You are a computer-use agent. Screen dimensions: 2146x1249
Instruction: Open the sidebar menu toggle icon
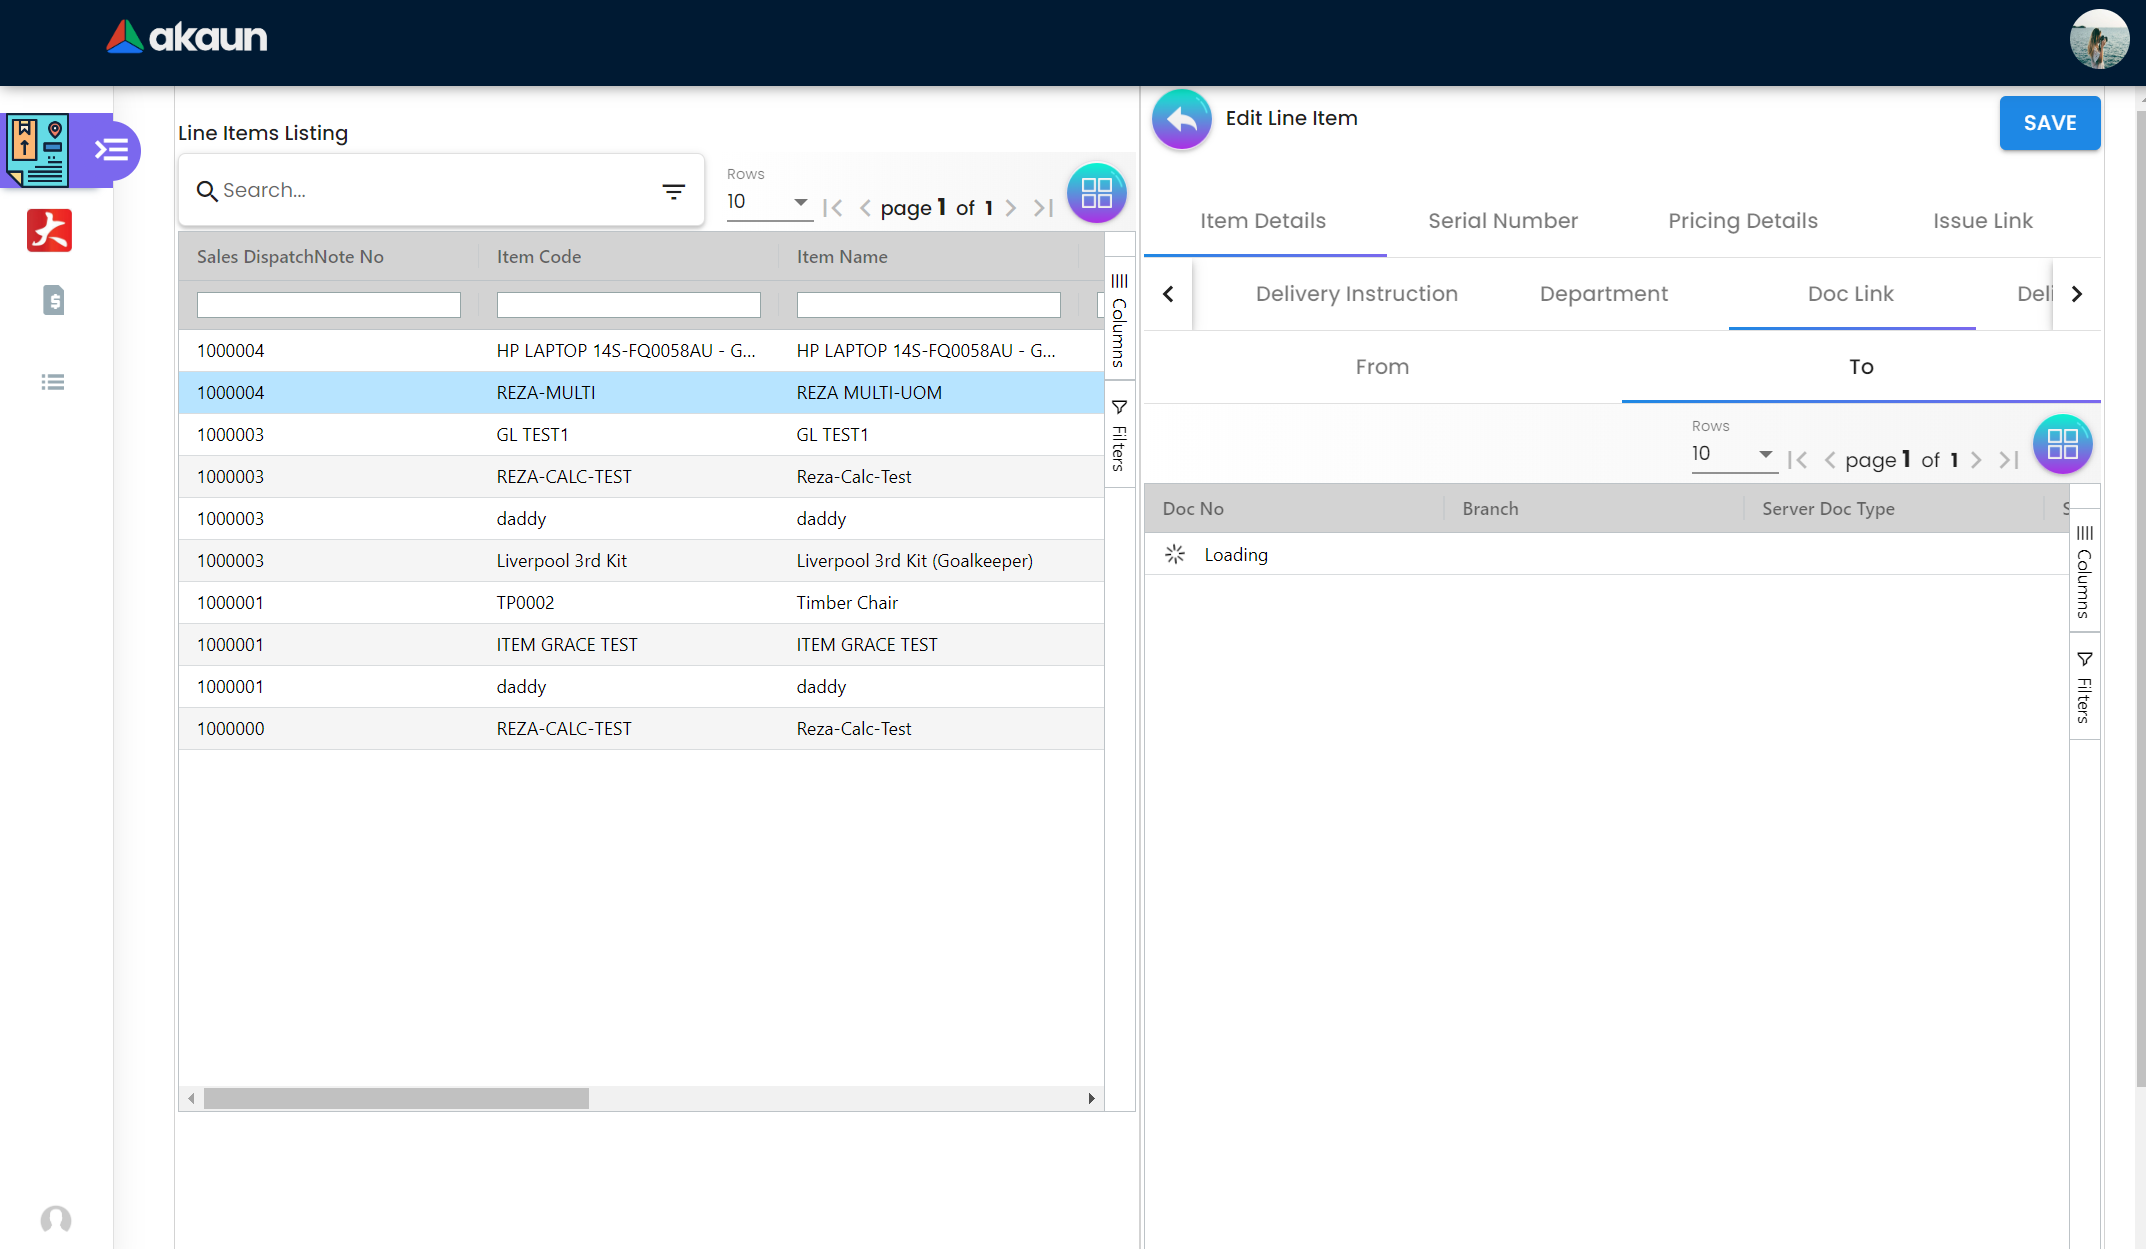click(x=111, y=150)
